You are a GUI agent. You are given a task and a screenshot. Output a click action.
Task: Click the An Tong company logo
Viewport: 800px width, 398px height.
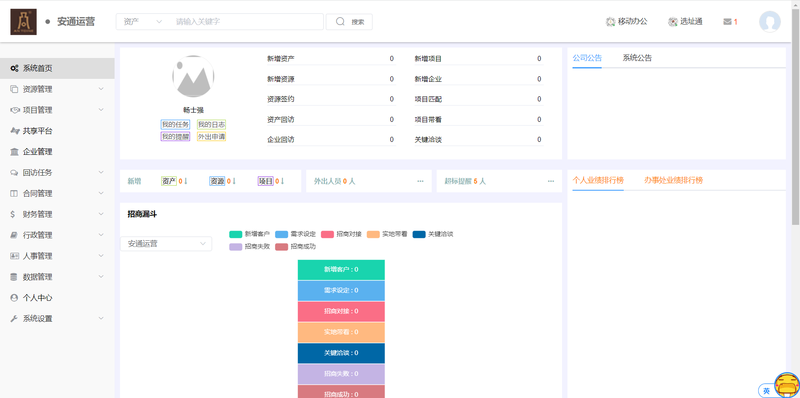click(23, 22)
